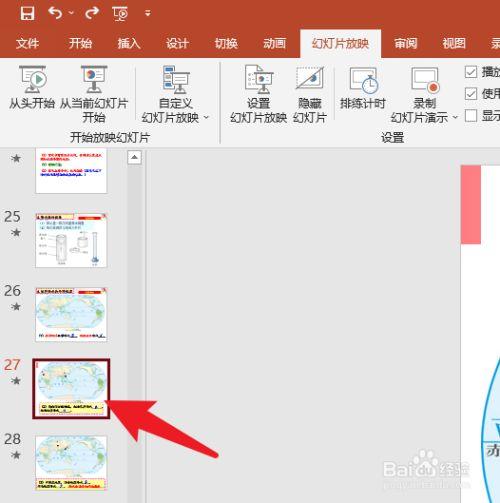Viewport: 500px width, 503px height.
Task: Switch to the 动画 tab
Action: (x=274, y=44)
